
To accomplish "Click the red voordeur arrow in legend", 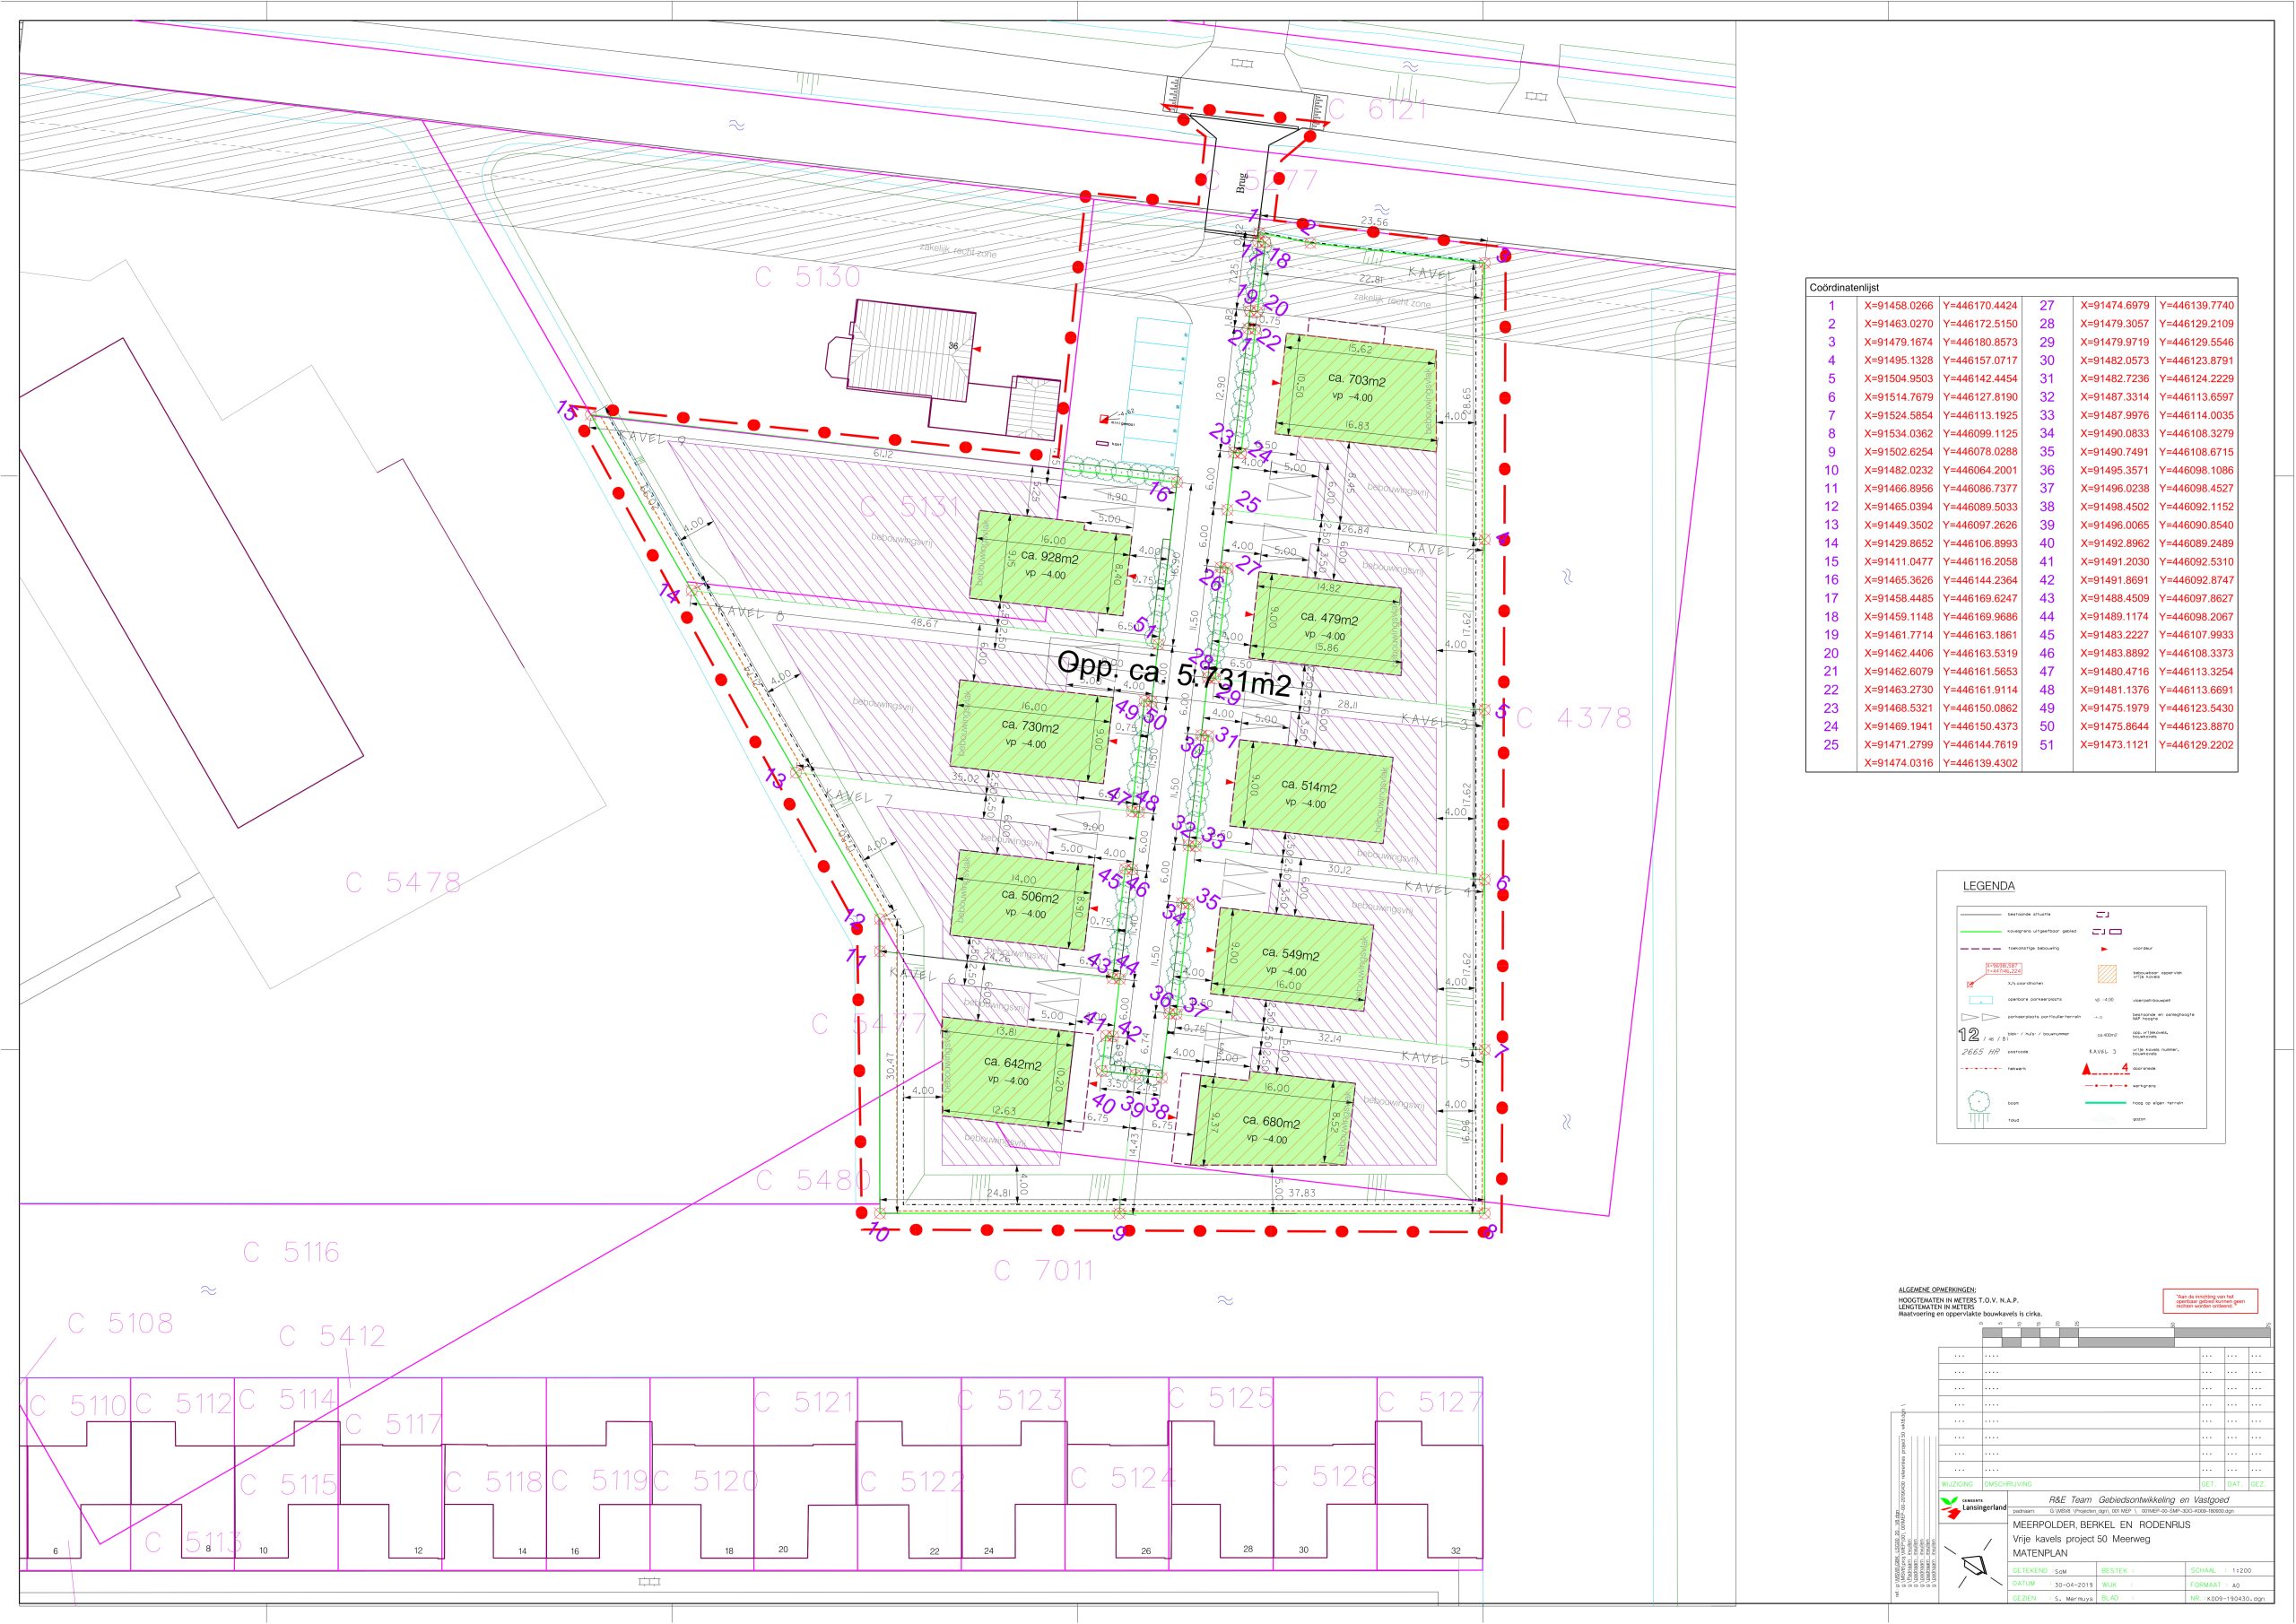I will [2105, 949].
